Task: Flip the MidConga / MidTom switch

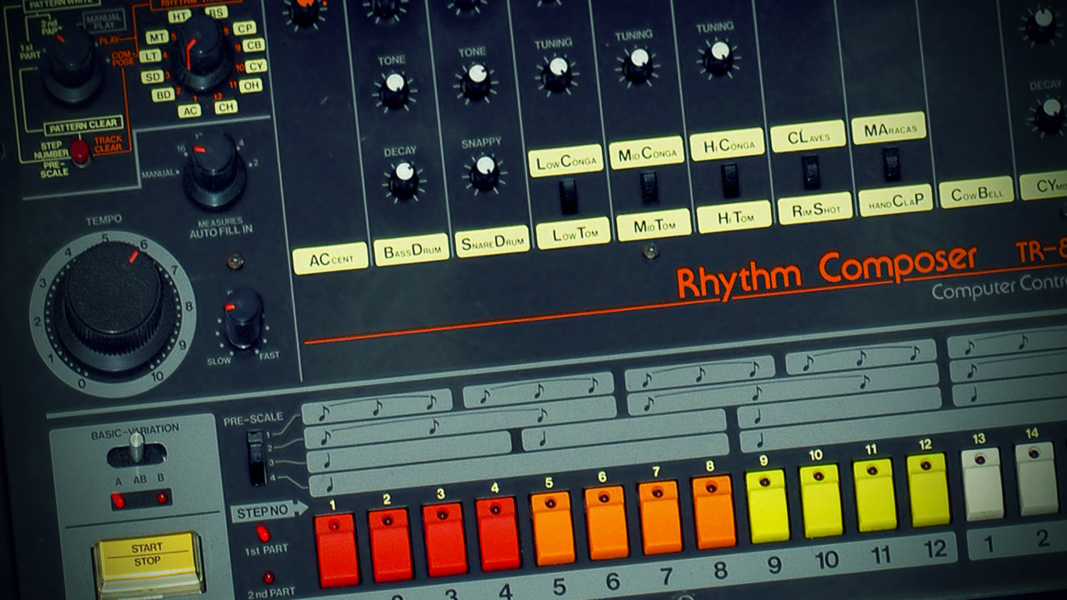Action: pos(650,188)
